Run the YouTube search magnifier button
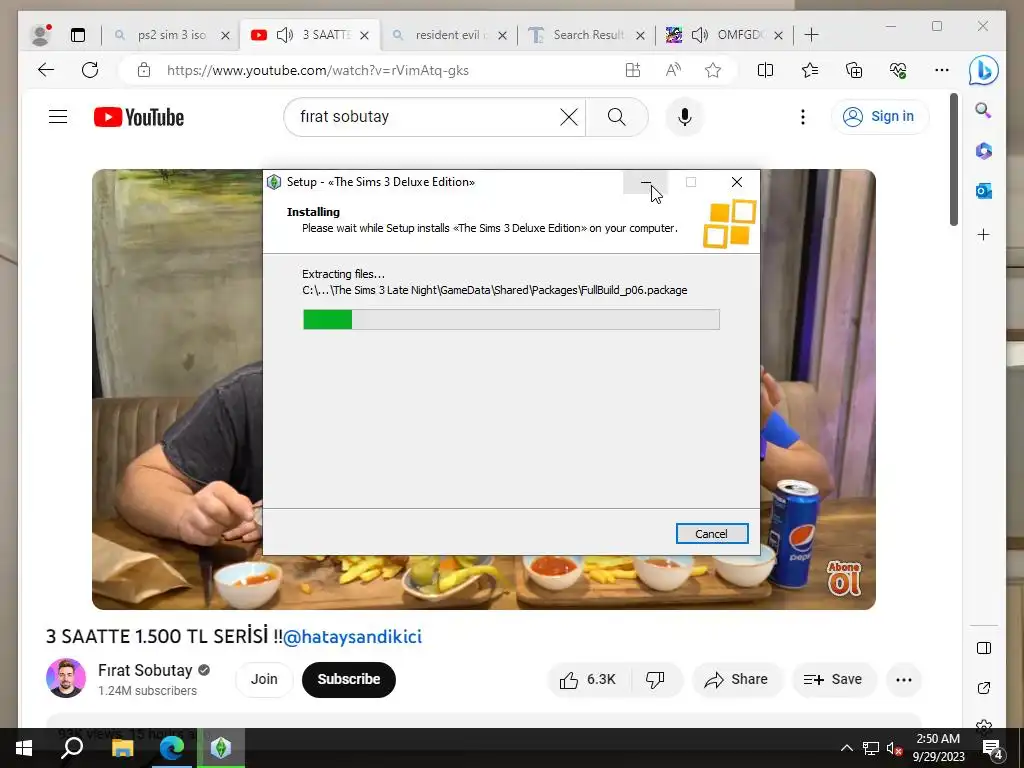Viewport: 1024px width, 768px height. pyautogui.click(x=616, y=118)
